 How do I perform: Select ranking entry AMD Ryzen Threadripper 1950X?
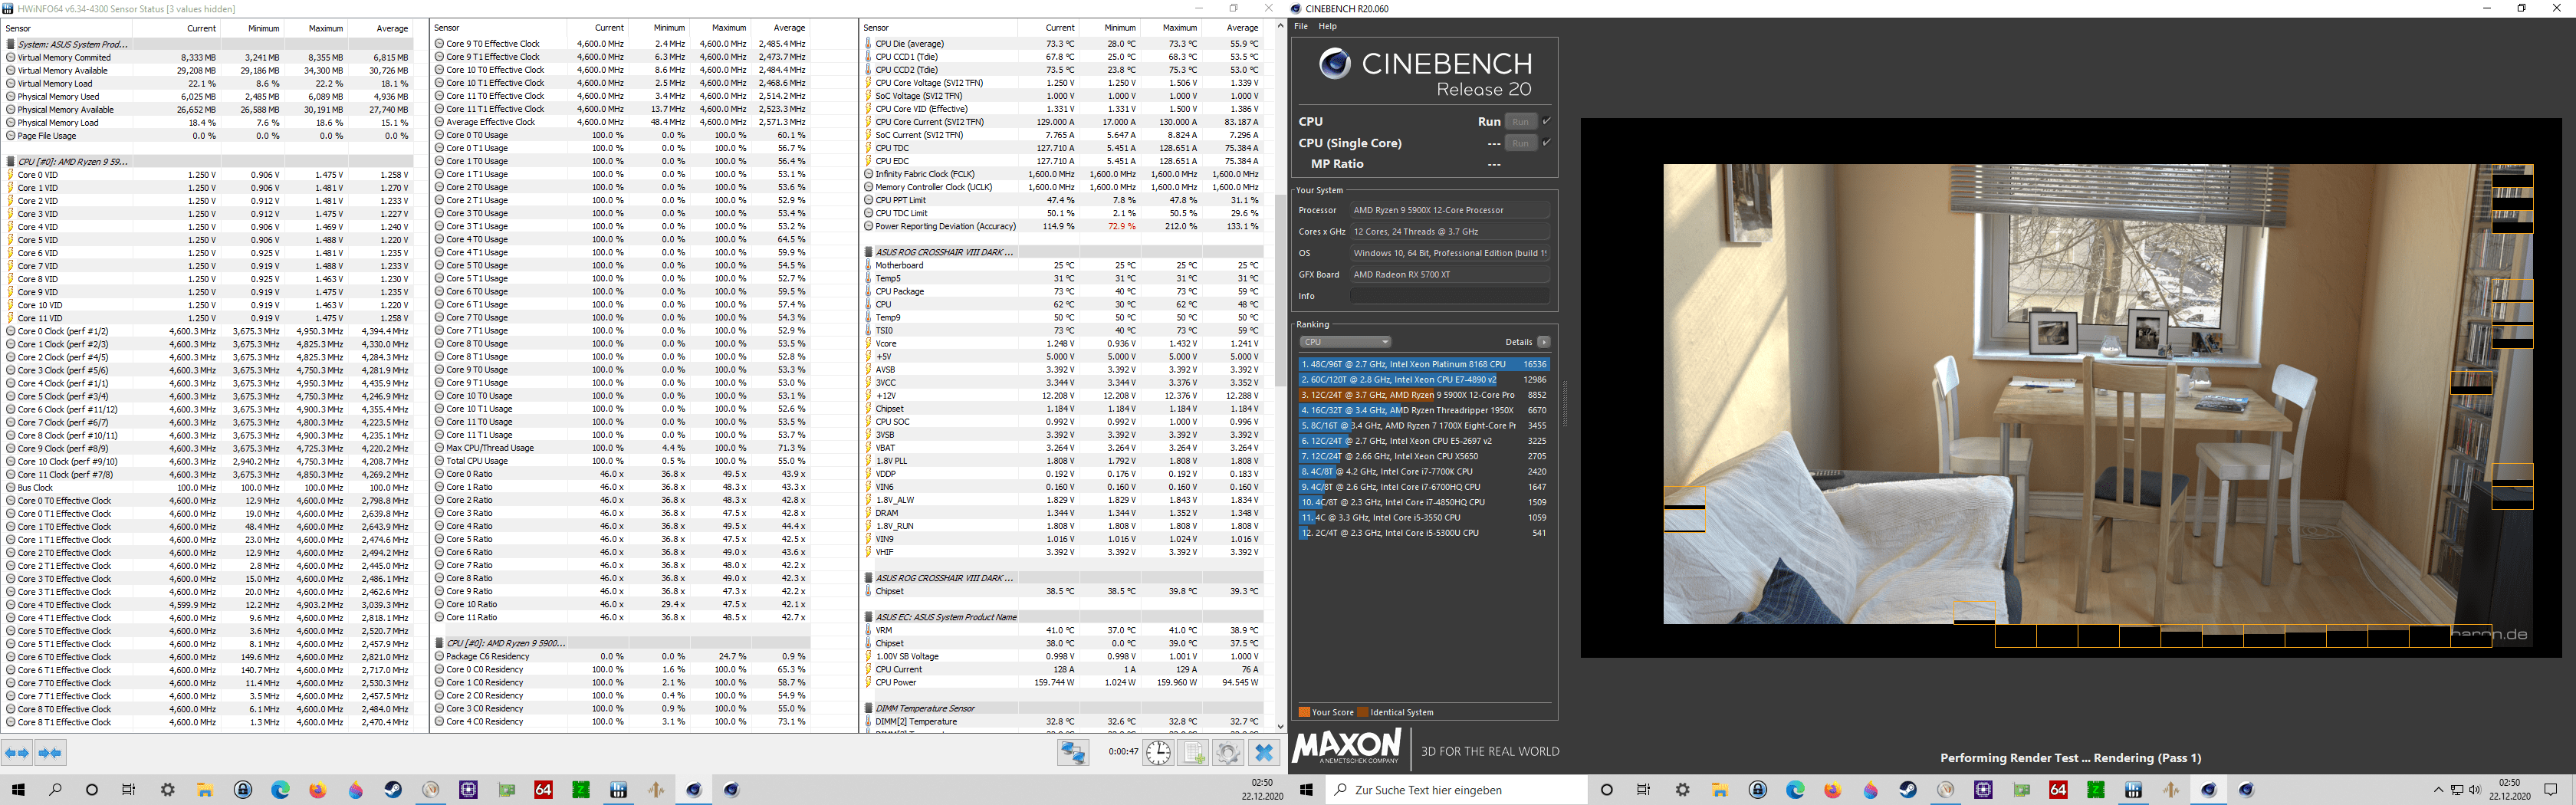pyautogui.click(x=1423, y=410)
